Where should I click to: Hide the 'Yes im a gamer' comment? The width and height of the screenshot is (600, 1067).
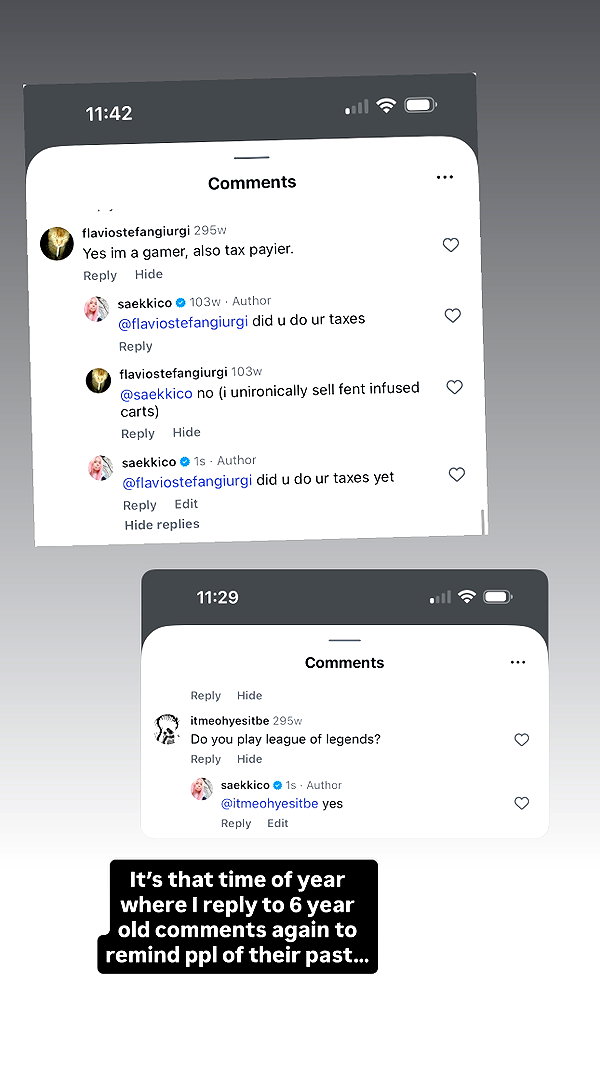point(149,274)
